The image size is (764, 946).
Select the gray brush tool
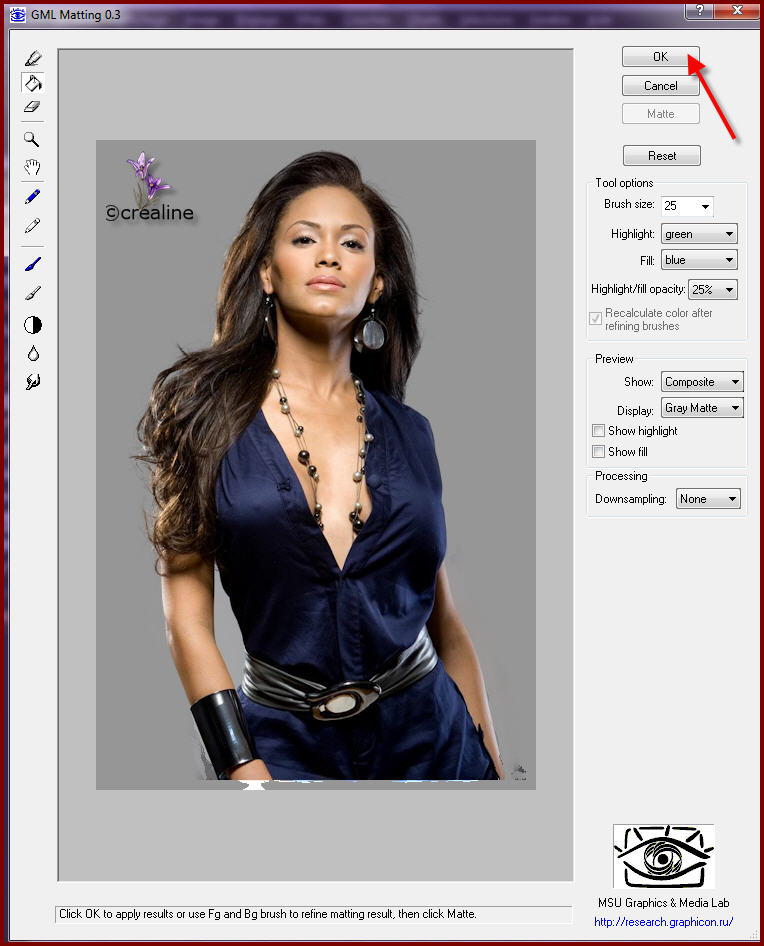(x=33, y=293)
